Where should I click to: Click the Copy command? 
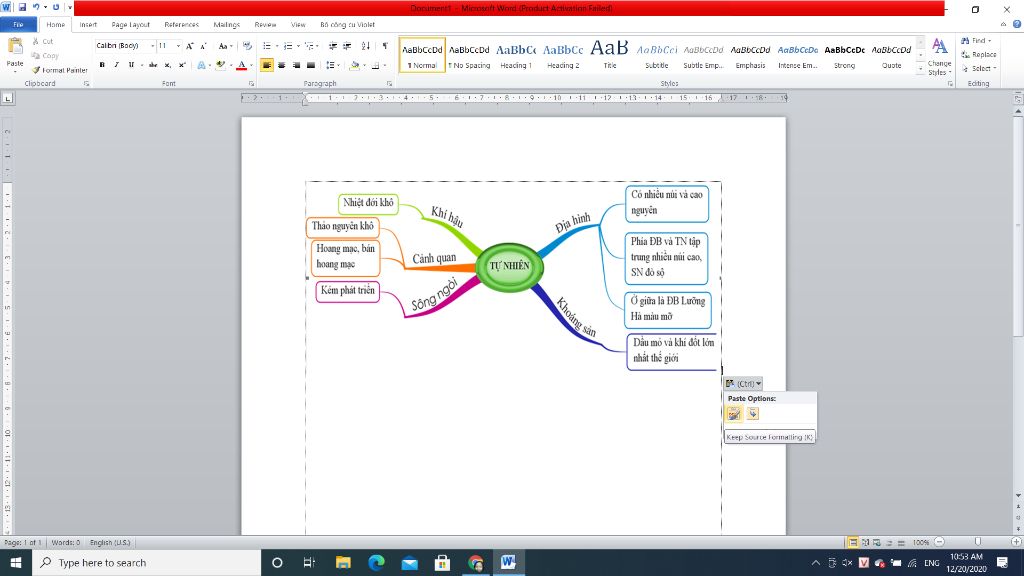click(45, 56)
